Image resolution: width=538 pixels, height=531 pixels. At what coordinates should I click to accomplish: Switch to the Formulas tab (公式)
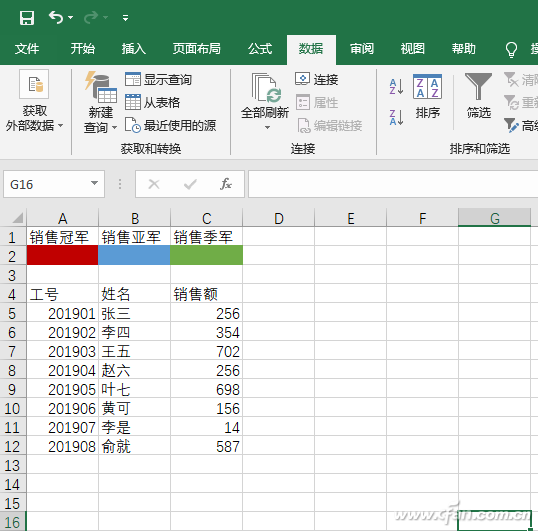coord(260,49)
